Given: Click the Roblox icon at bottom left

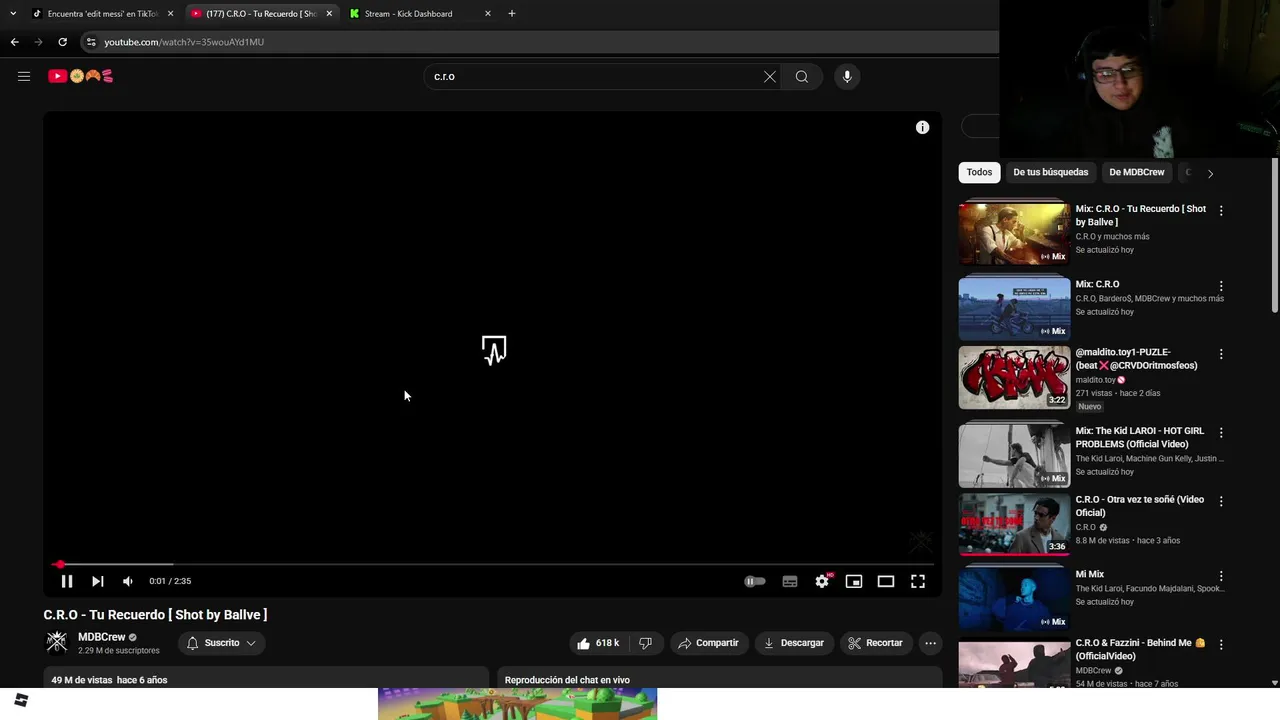Looking at the screenshot, I should click(x=21, y=700).
